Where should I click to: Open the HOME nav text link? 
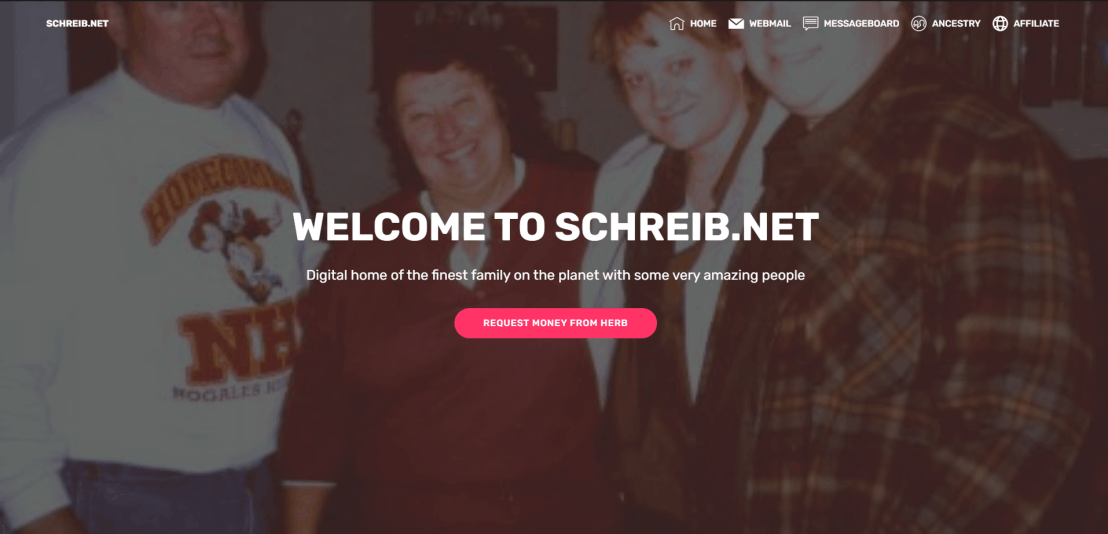point(703,23)
